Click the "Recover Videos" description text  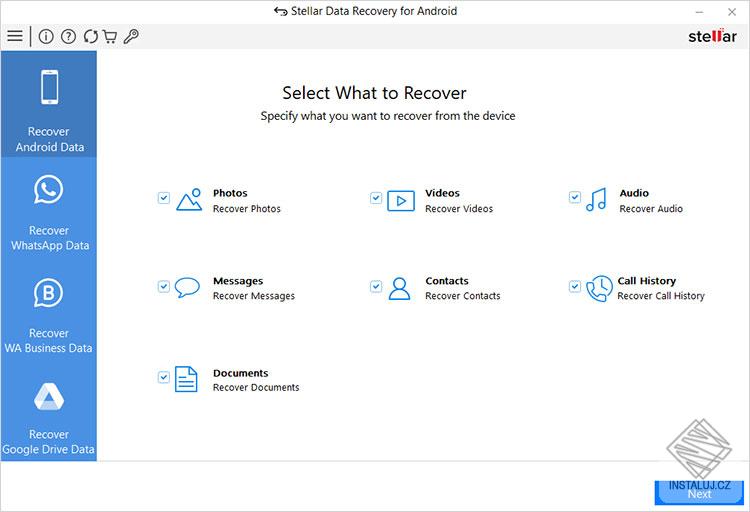tap(459, 209)
